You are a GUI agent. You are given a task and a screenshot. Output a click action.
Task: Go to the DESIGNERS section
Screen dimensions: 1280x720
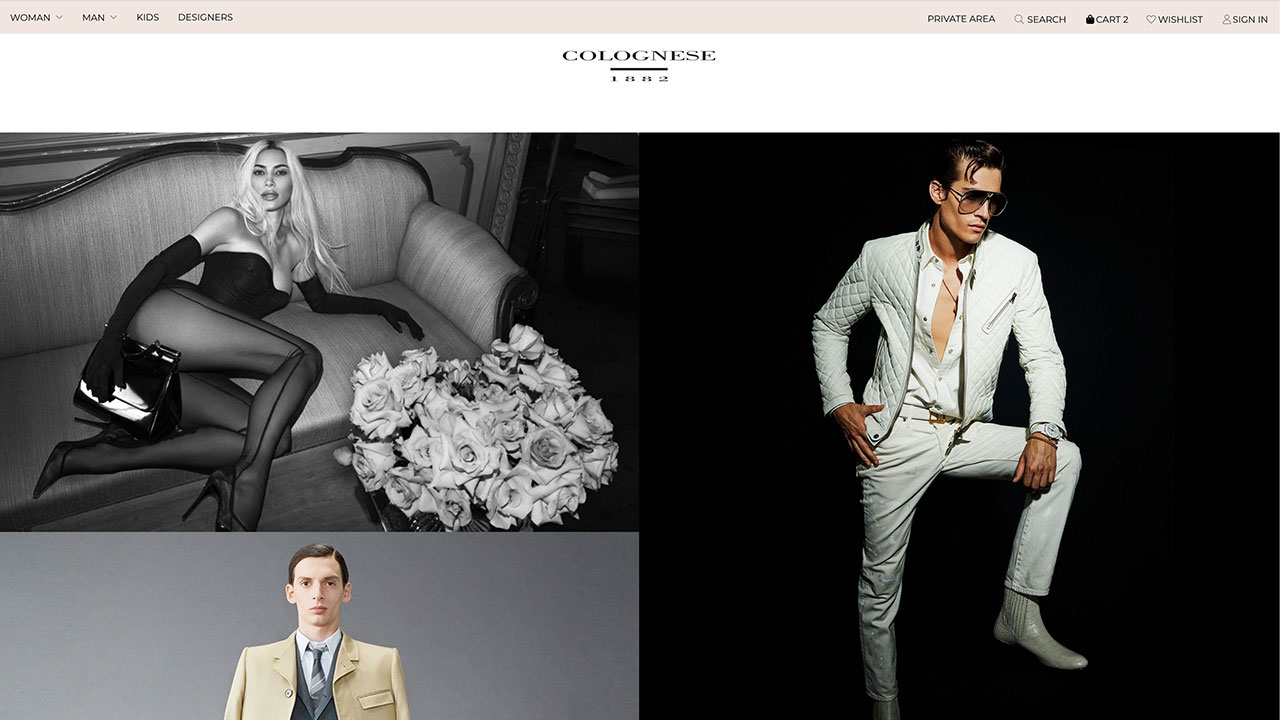pos(205,17)
